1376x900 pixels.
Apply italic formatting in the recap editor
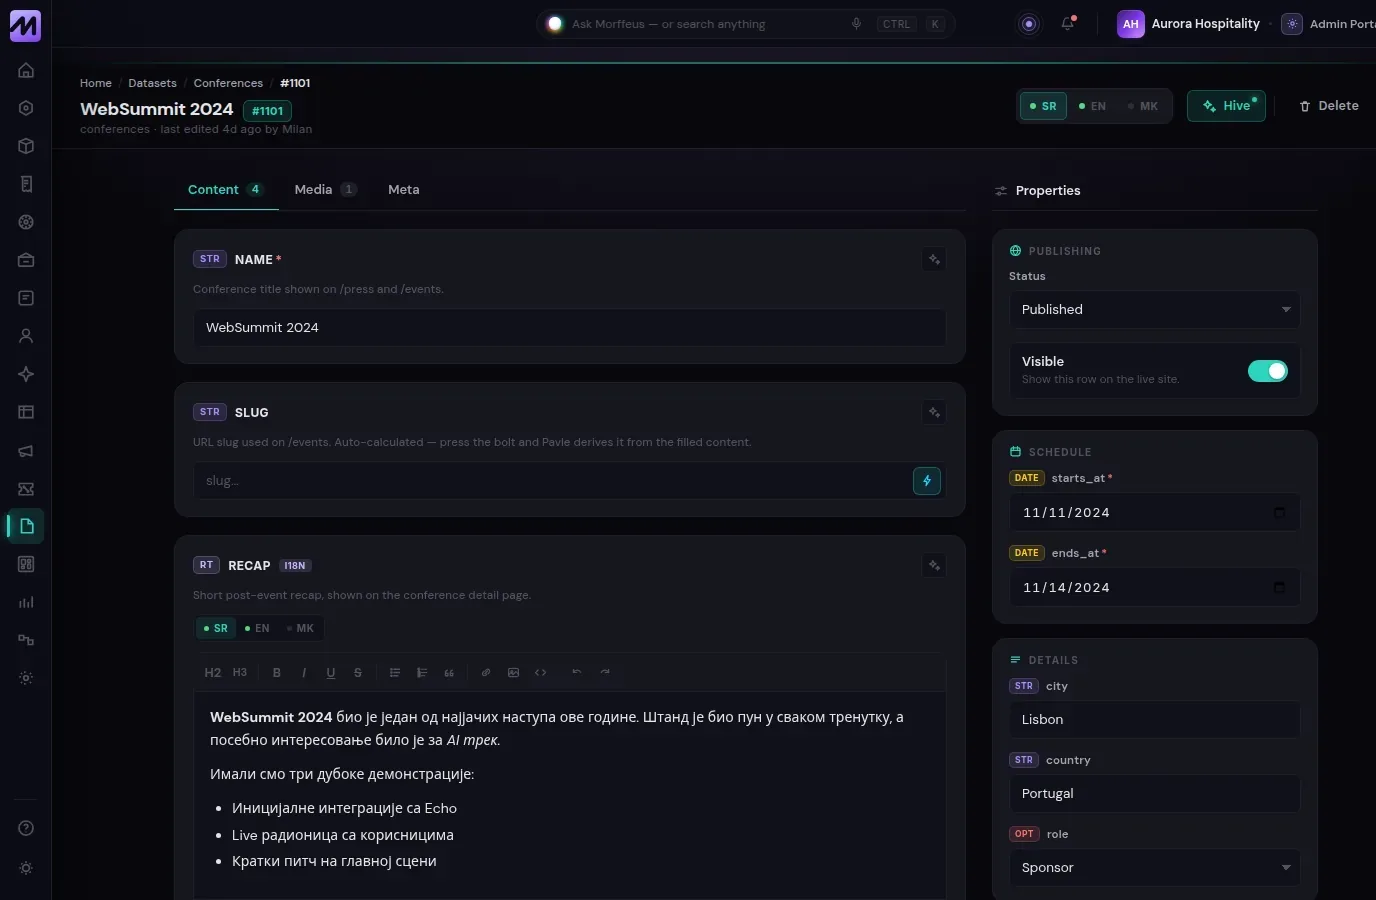[304, 673]
